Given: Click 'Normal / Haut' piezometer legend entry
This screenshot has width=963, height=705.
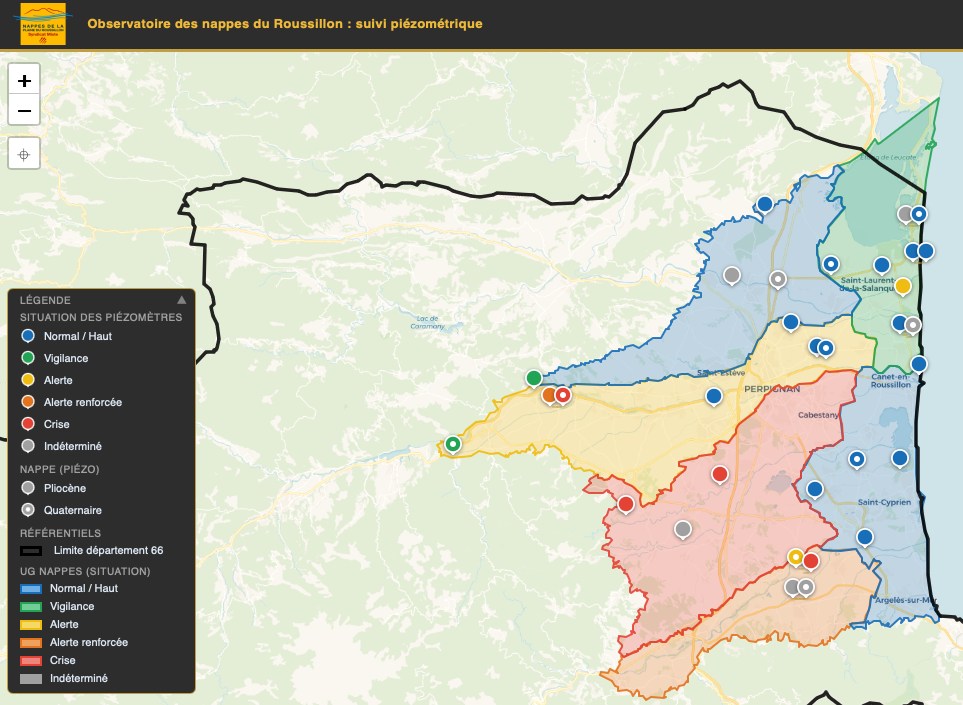Looking at the screenshot, I should [66, 336].
